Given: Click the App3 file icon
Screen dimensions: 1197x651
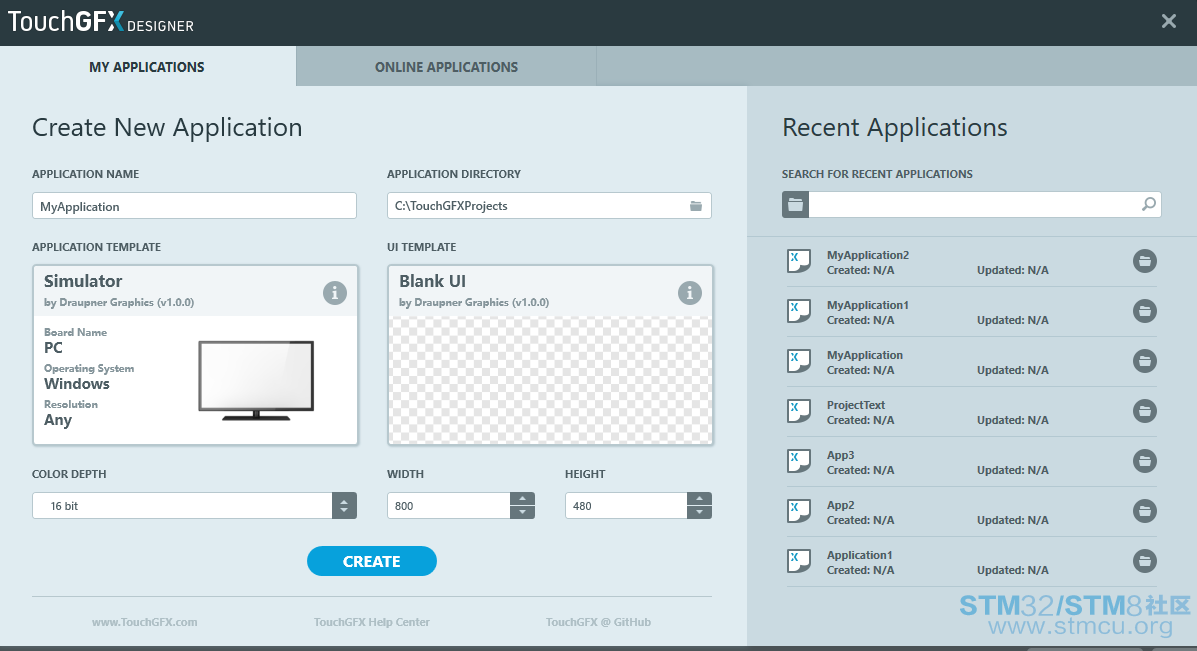Looking at the screenshot, I should click(799, 461).
